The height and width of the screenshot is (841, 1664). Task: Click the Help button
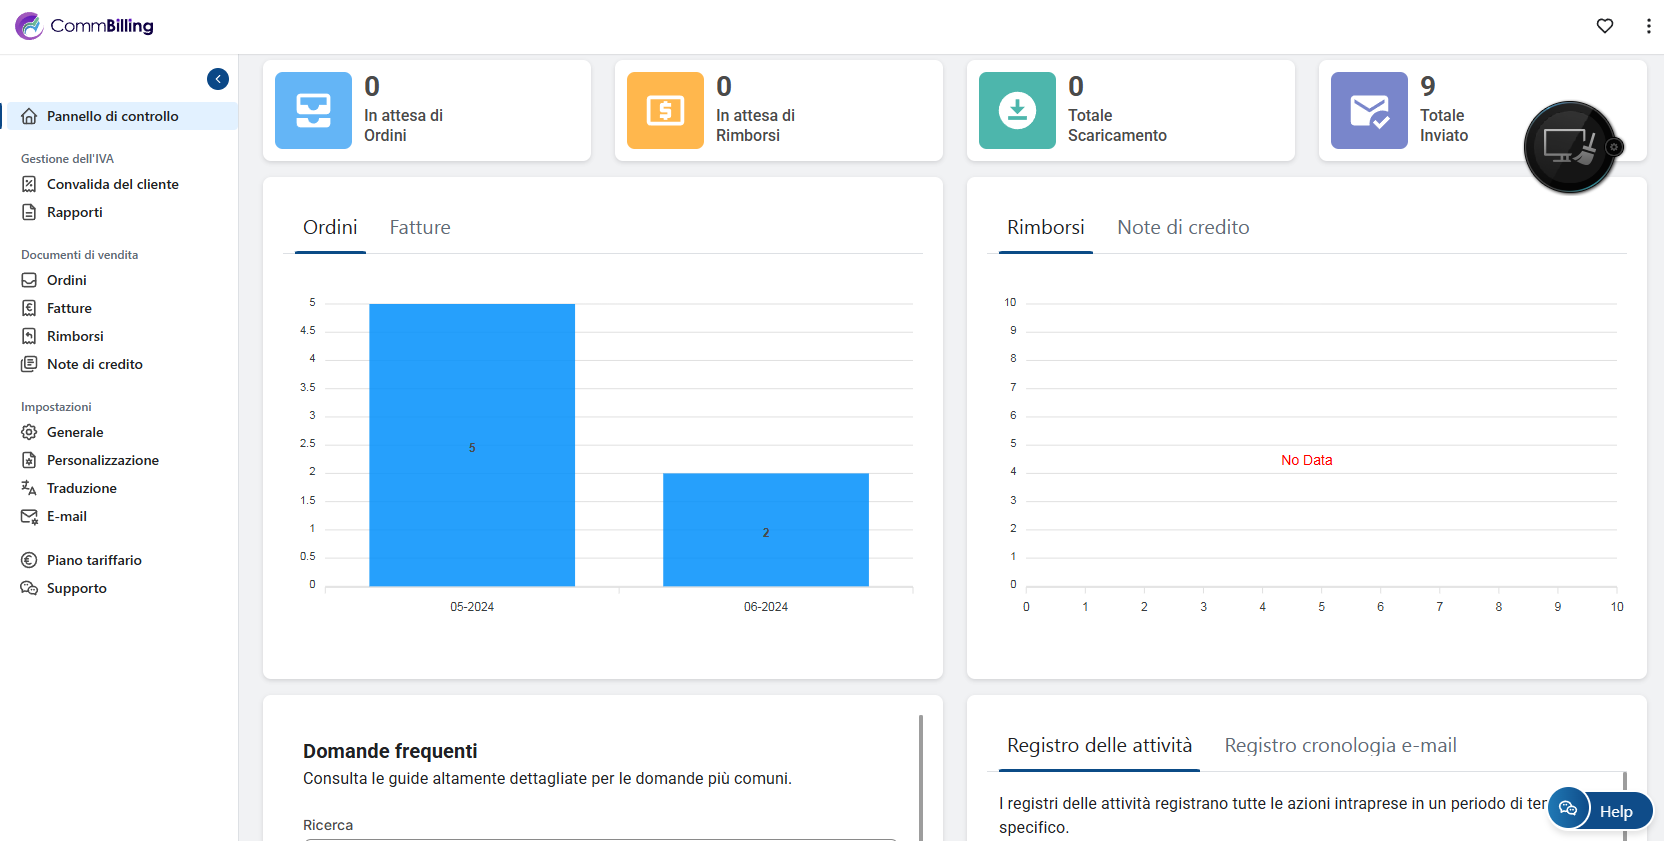1616,811
